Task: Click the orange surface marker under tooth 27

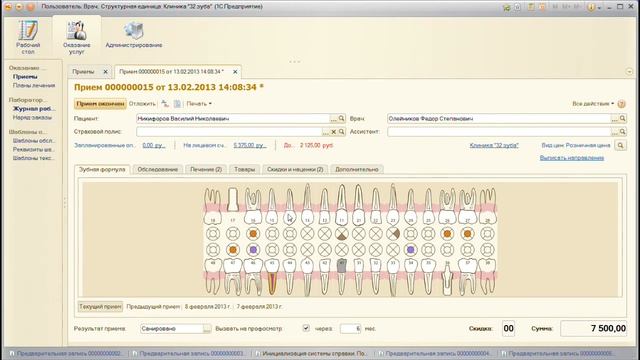Action: pyautogui.click(x=467, y=234)
